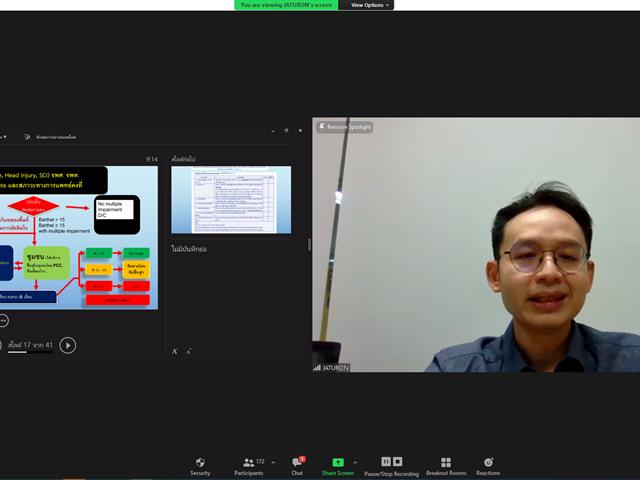Open the Participants panel

click(x=249, y=466)
